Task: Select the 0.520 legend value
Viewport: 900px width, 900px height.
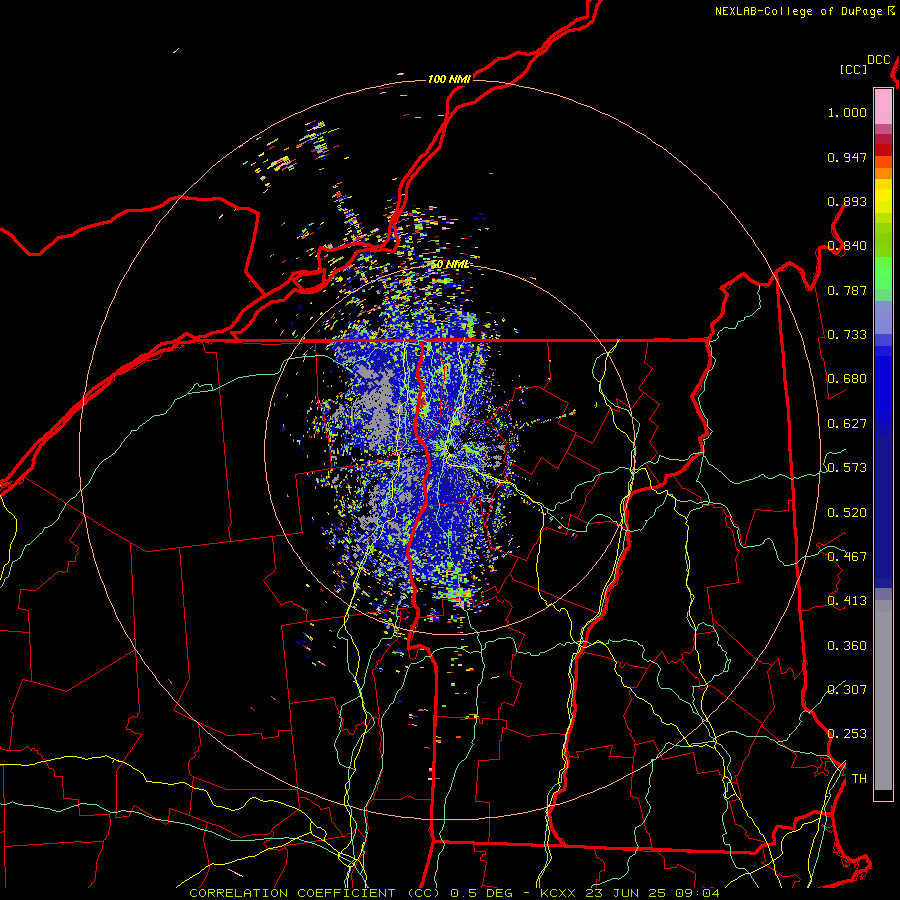Action: pyautogui.click(x=847, y=513)
